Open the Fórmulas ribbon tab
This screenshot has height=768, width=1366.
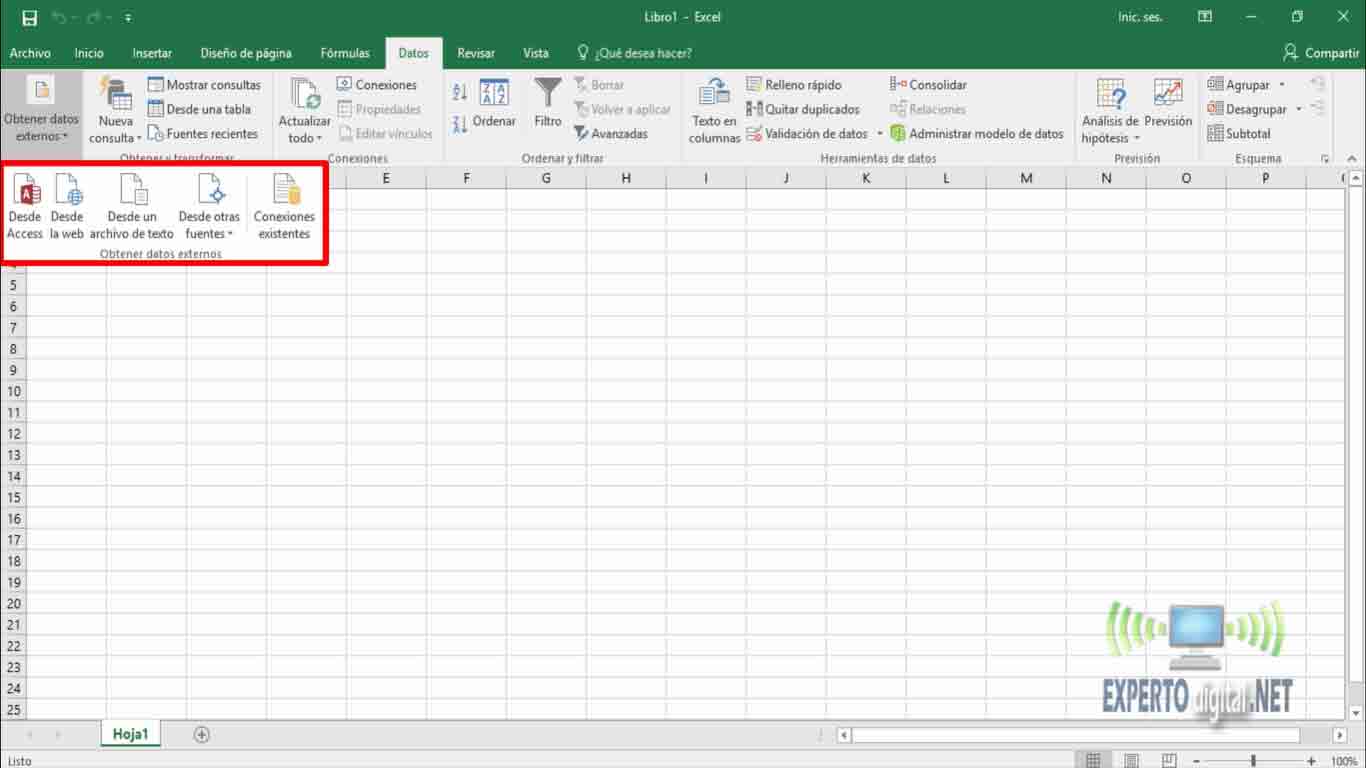click(x=345, y=53)
